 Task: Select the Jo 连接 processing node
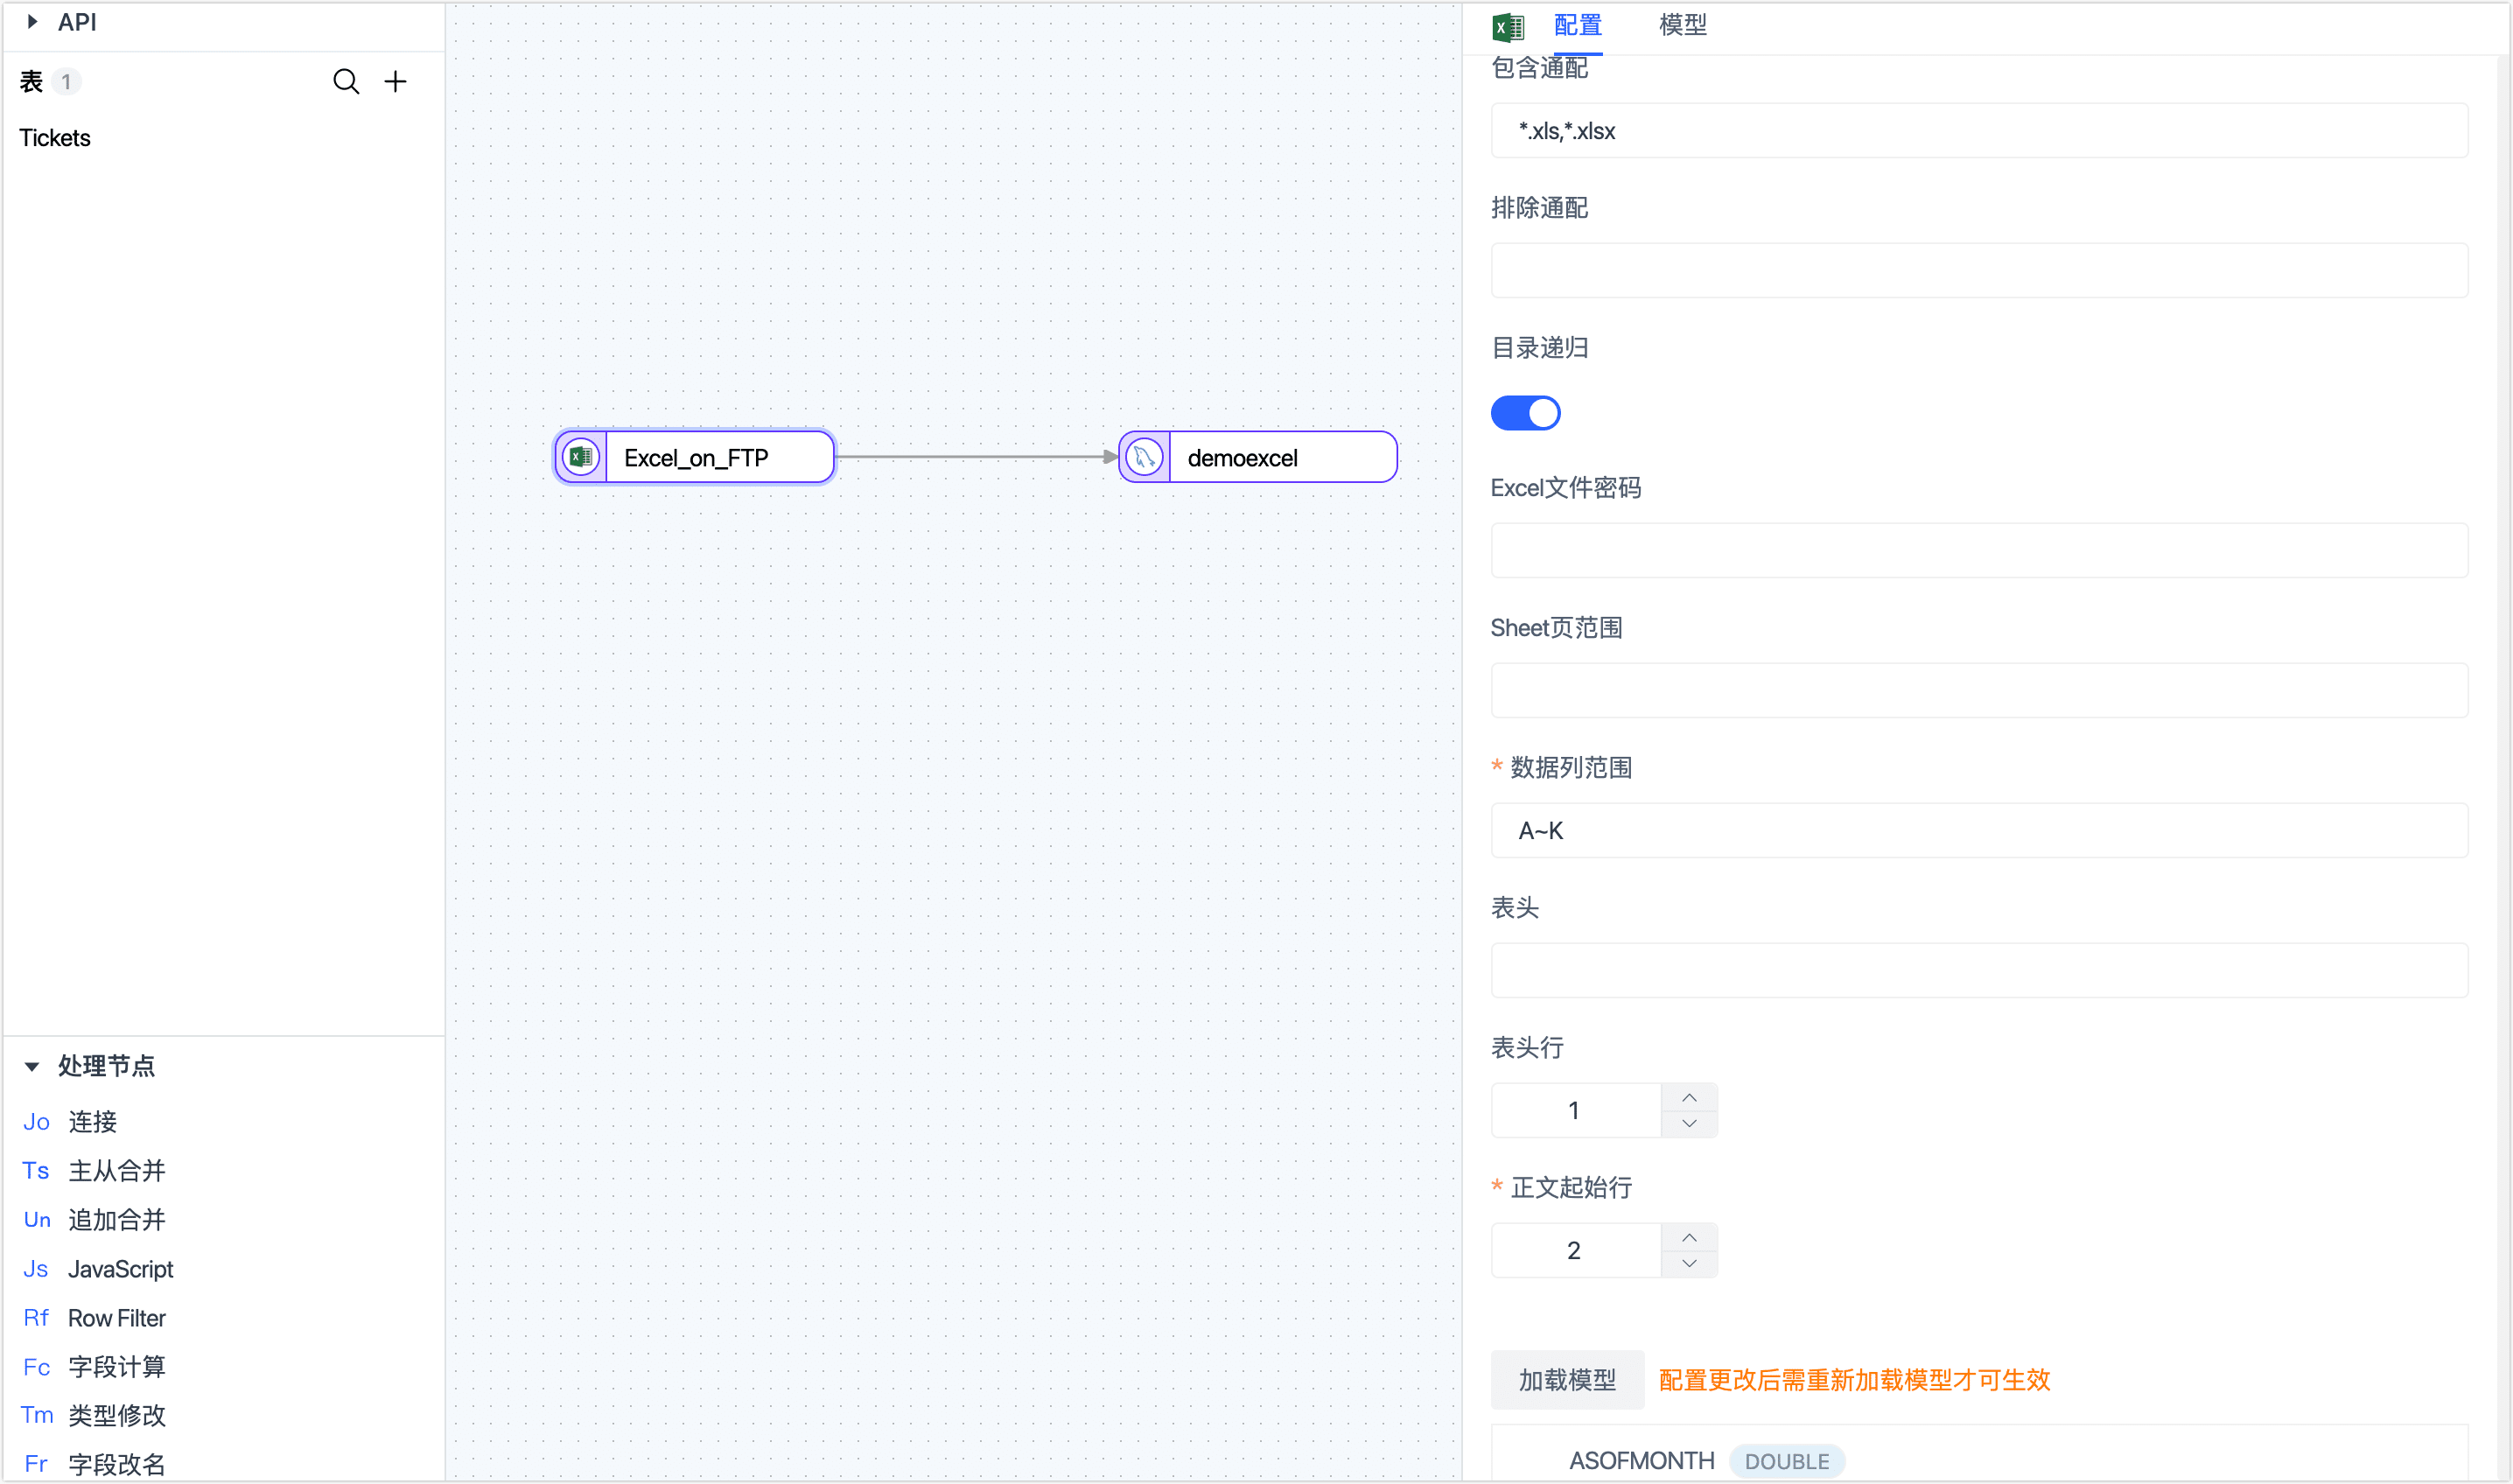coord(92,1121)
